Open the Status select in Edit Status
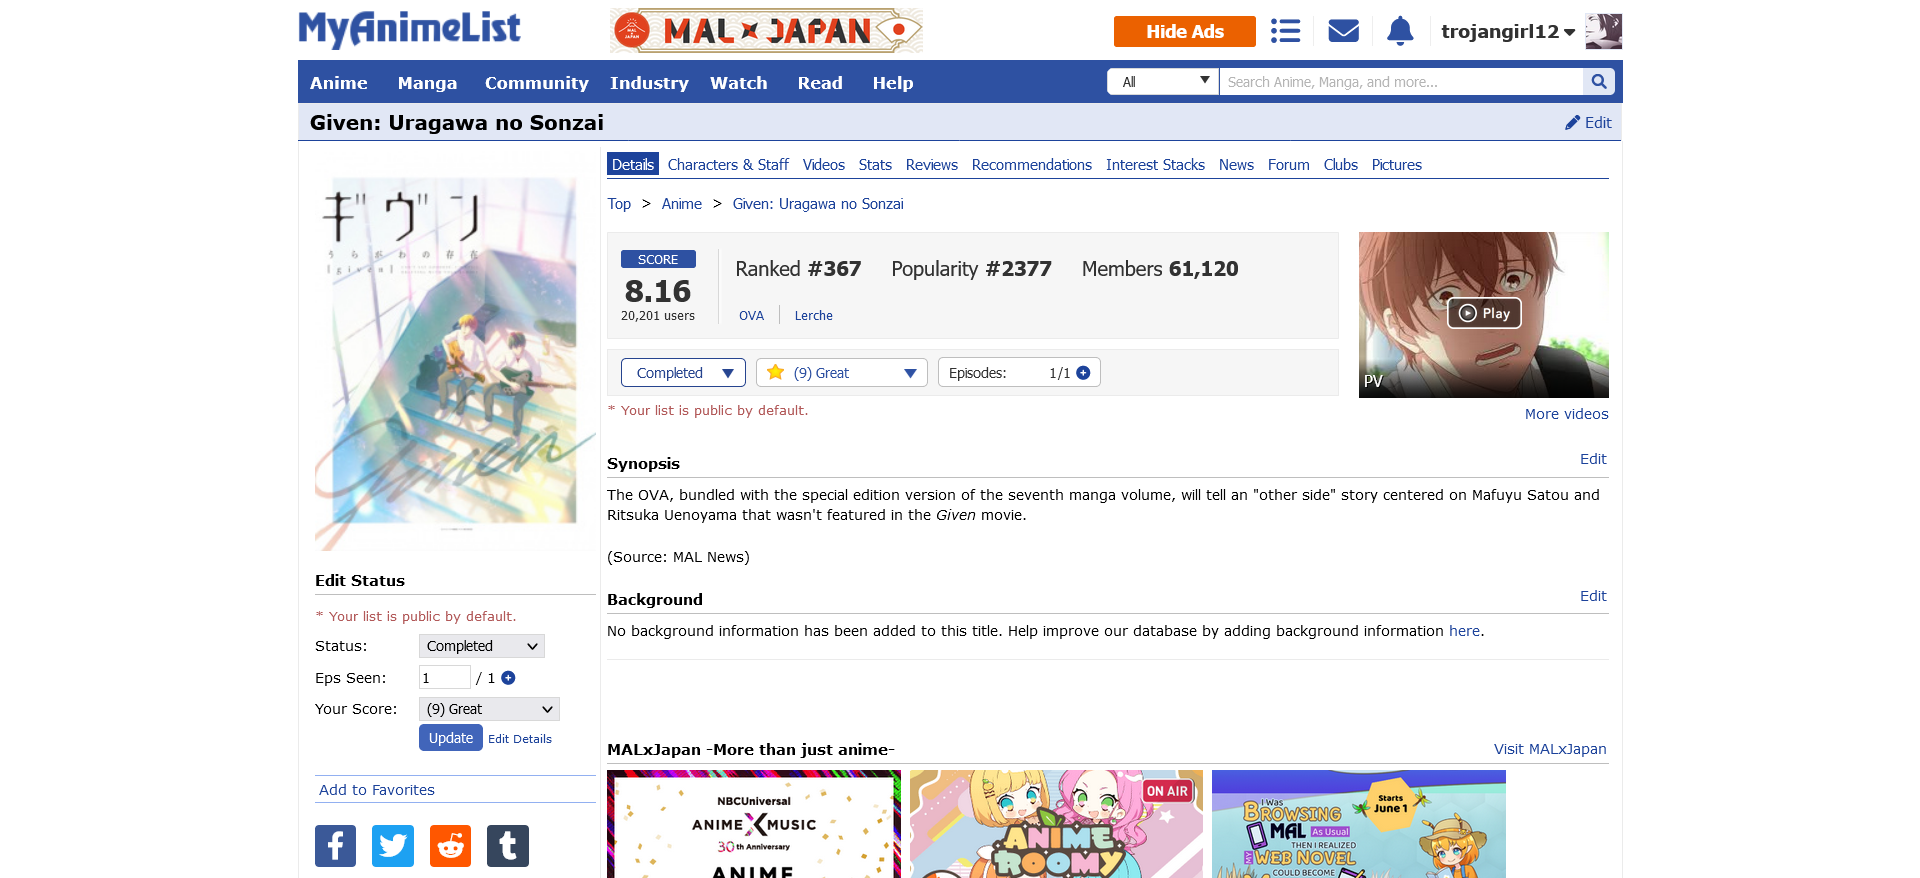Viewport: 1920px width, 878px height. 482,646
